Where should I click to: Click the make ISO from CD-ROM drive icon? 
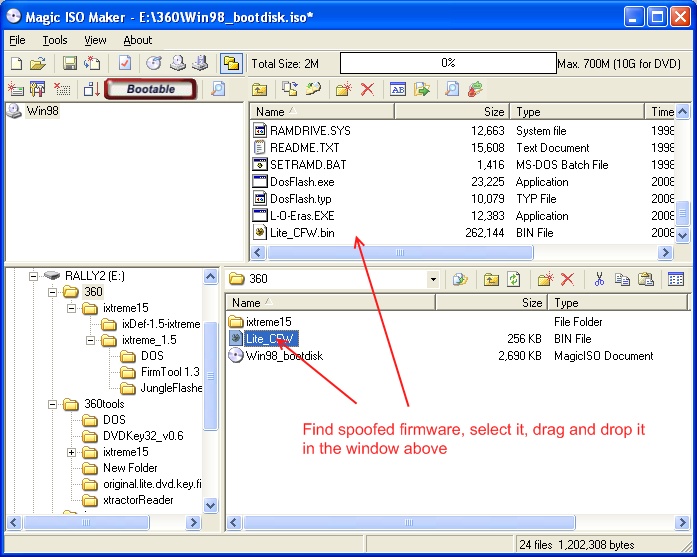(178, 64)
